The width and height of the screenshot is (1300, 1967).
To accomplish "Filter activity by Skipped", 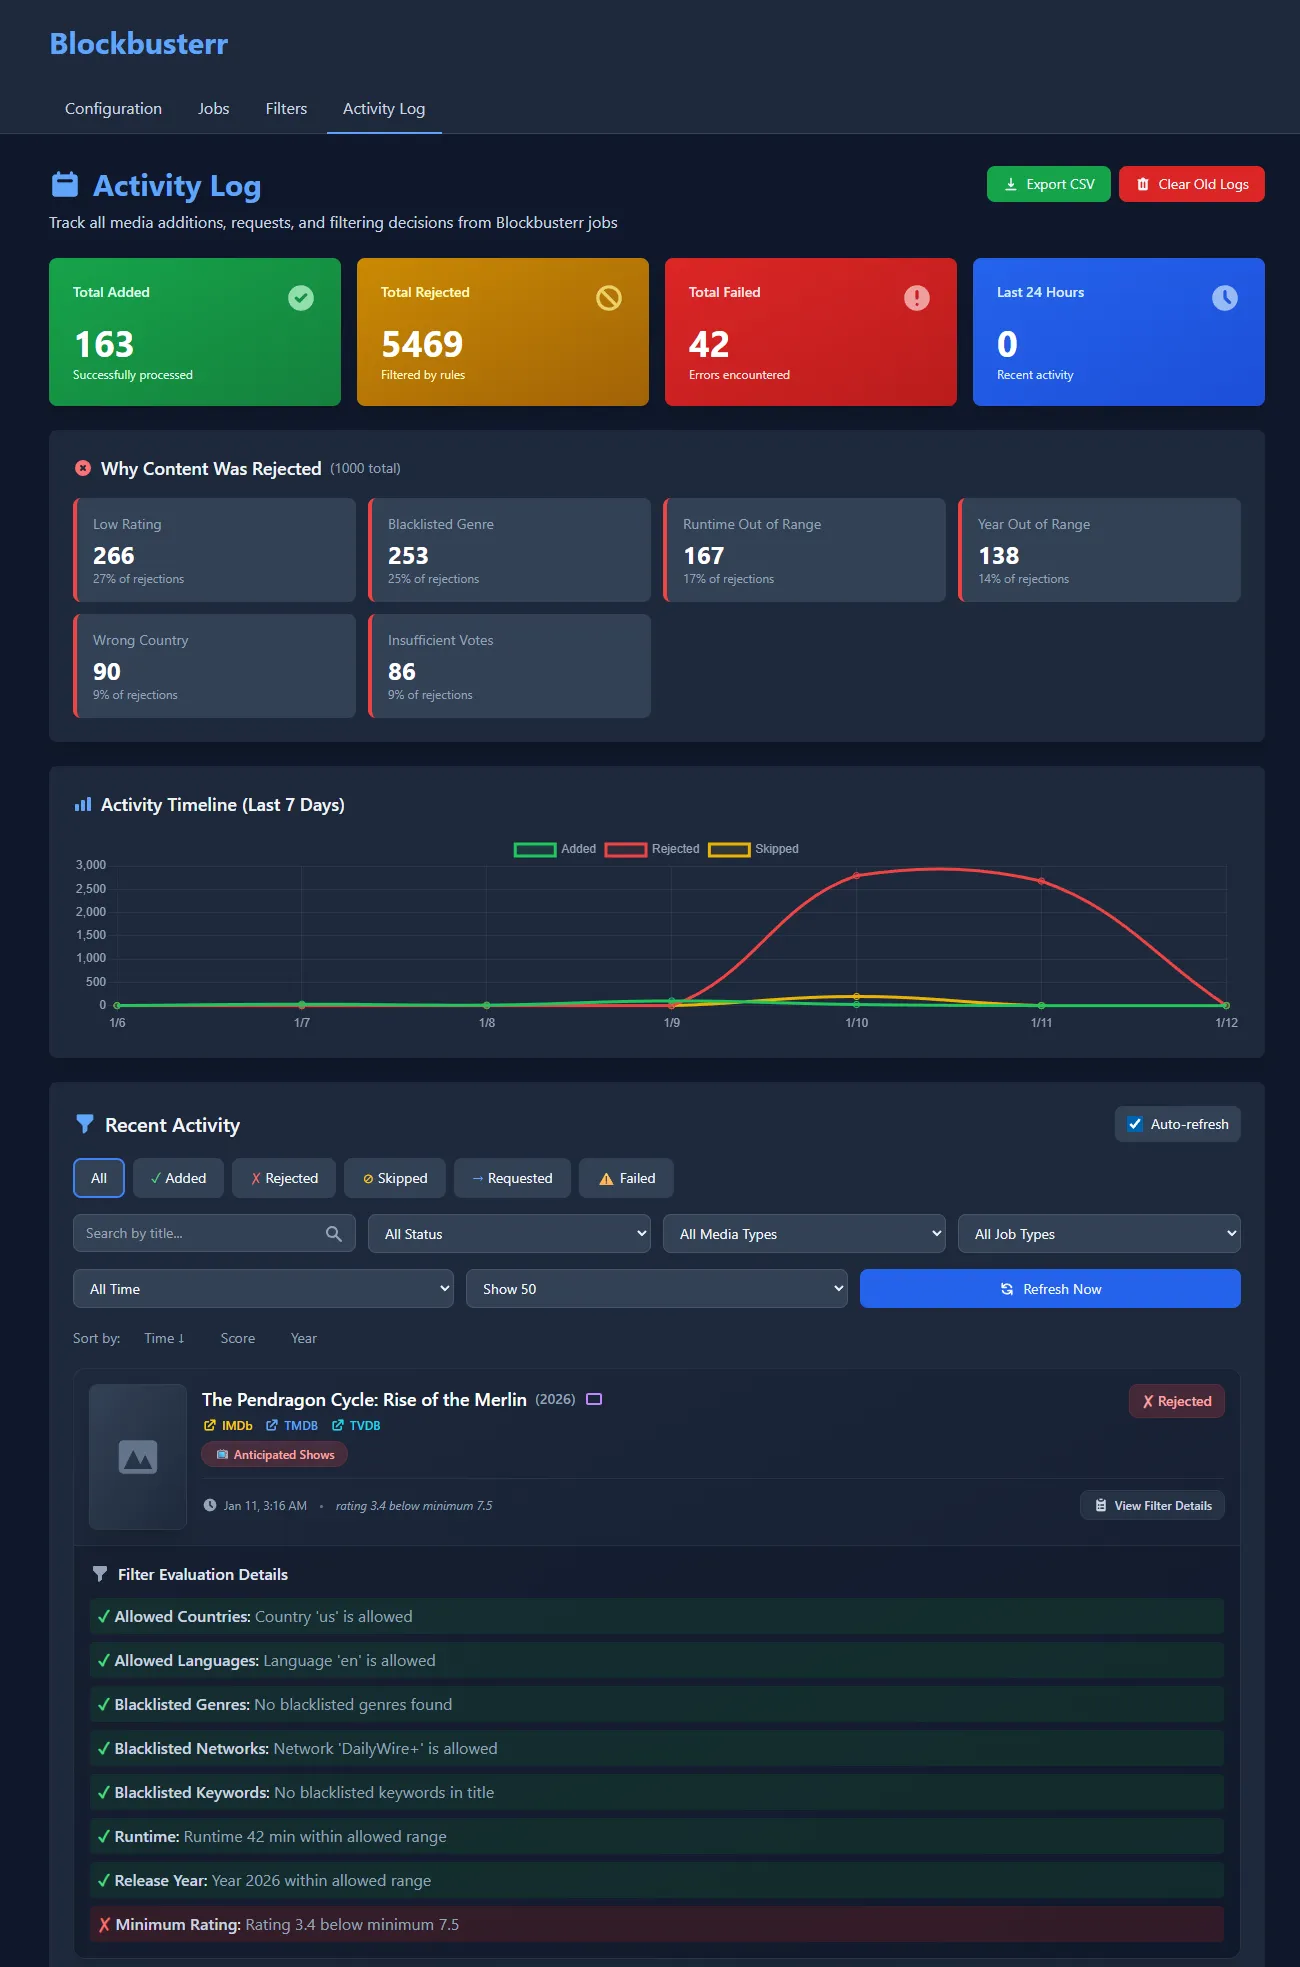I will (395, 1178).
